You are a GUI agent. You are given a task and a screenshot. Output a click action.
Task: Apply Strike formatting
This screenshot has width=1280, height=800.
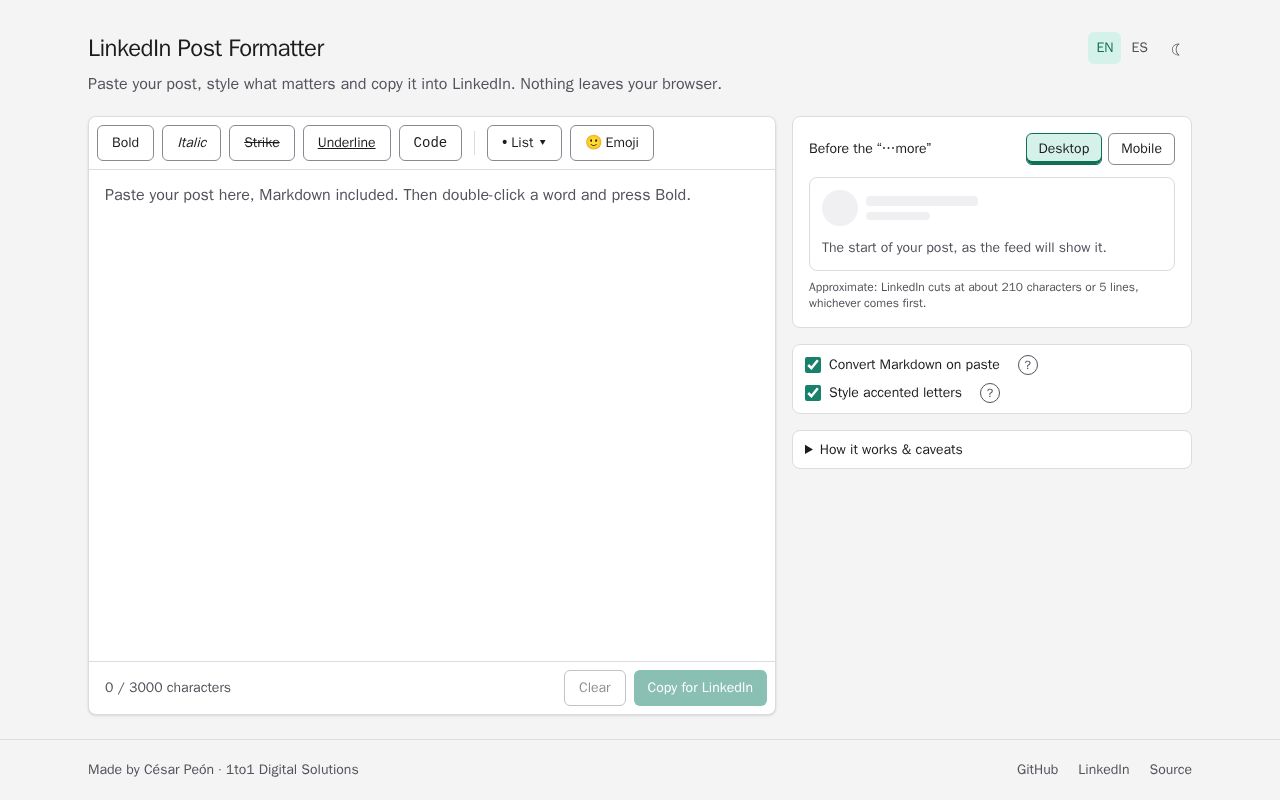pyautogui.click(x=262, y=143)
